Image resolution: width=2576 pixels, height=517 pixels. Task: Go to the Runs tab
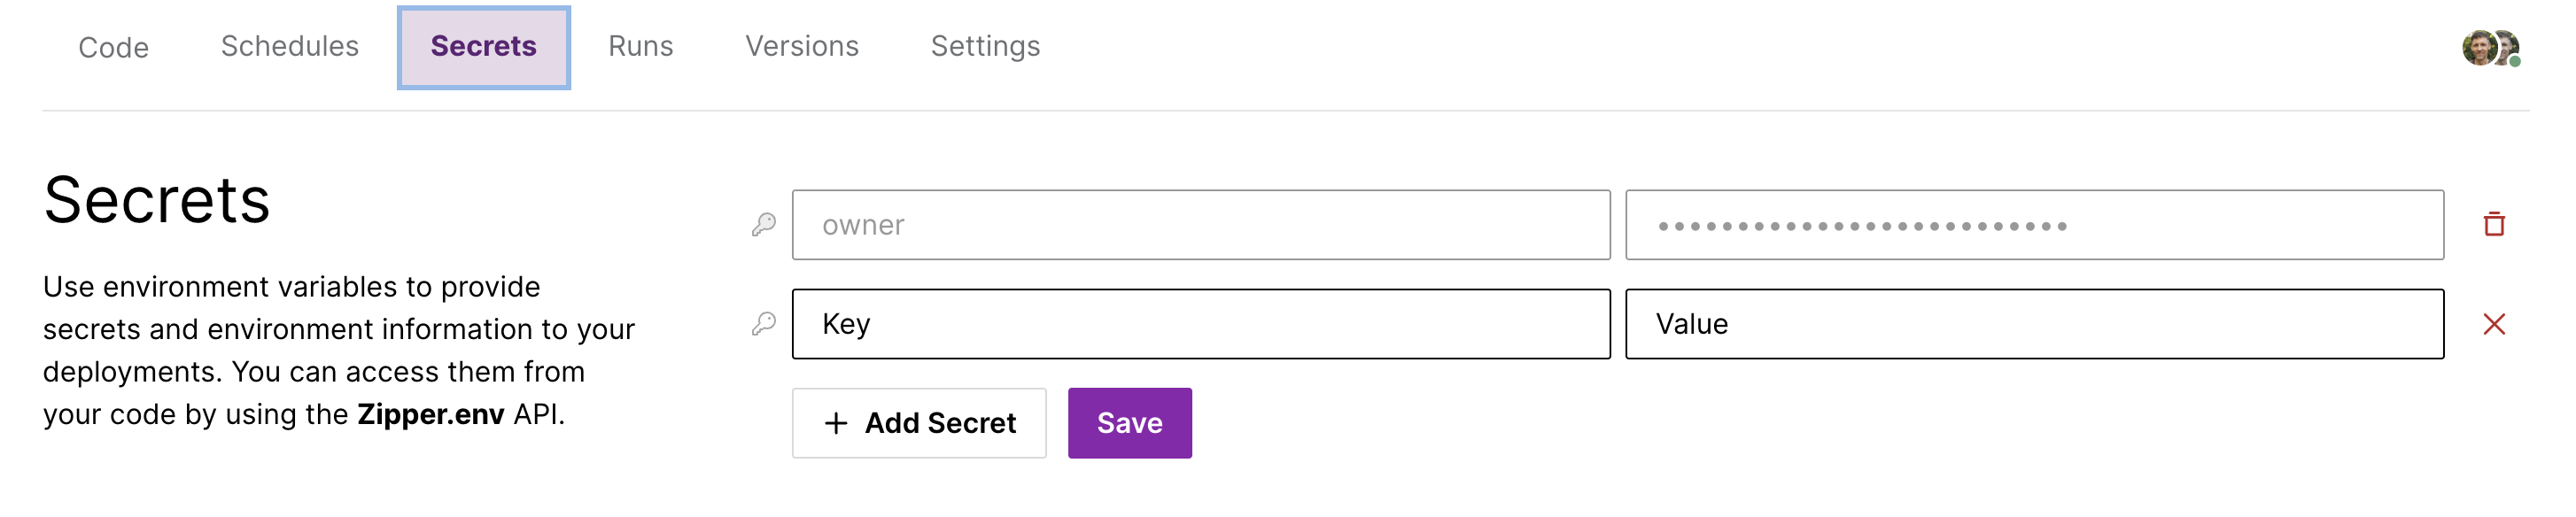[x=640, y=46]
